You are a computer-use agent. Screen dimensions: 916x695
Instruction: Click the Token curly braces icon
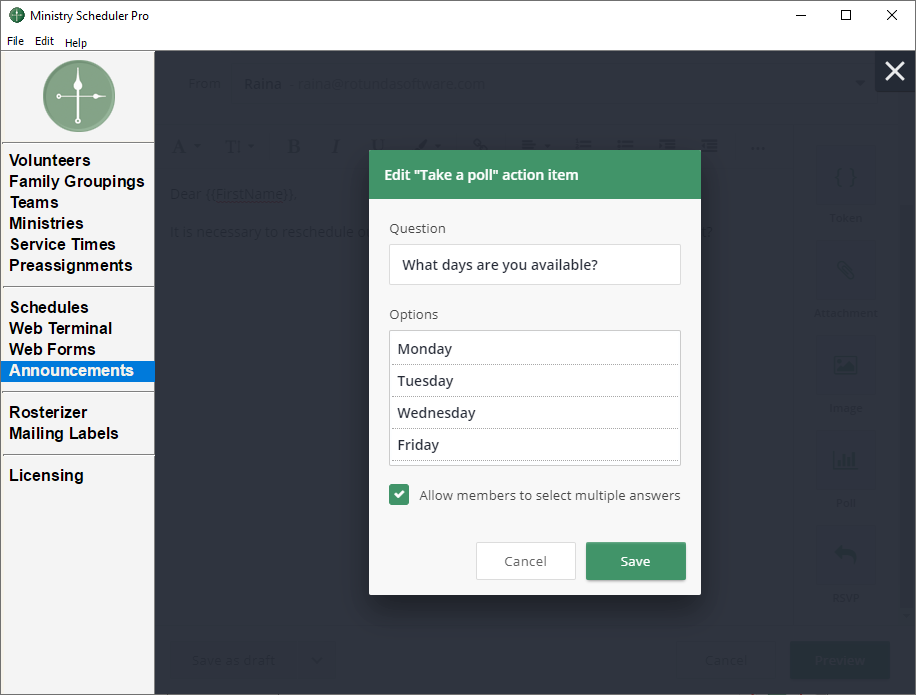845,178
